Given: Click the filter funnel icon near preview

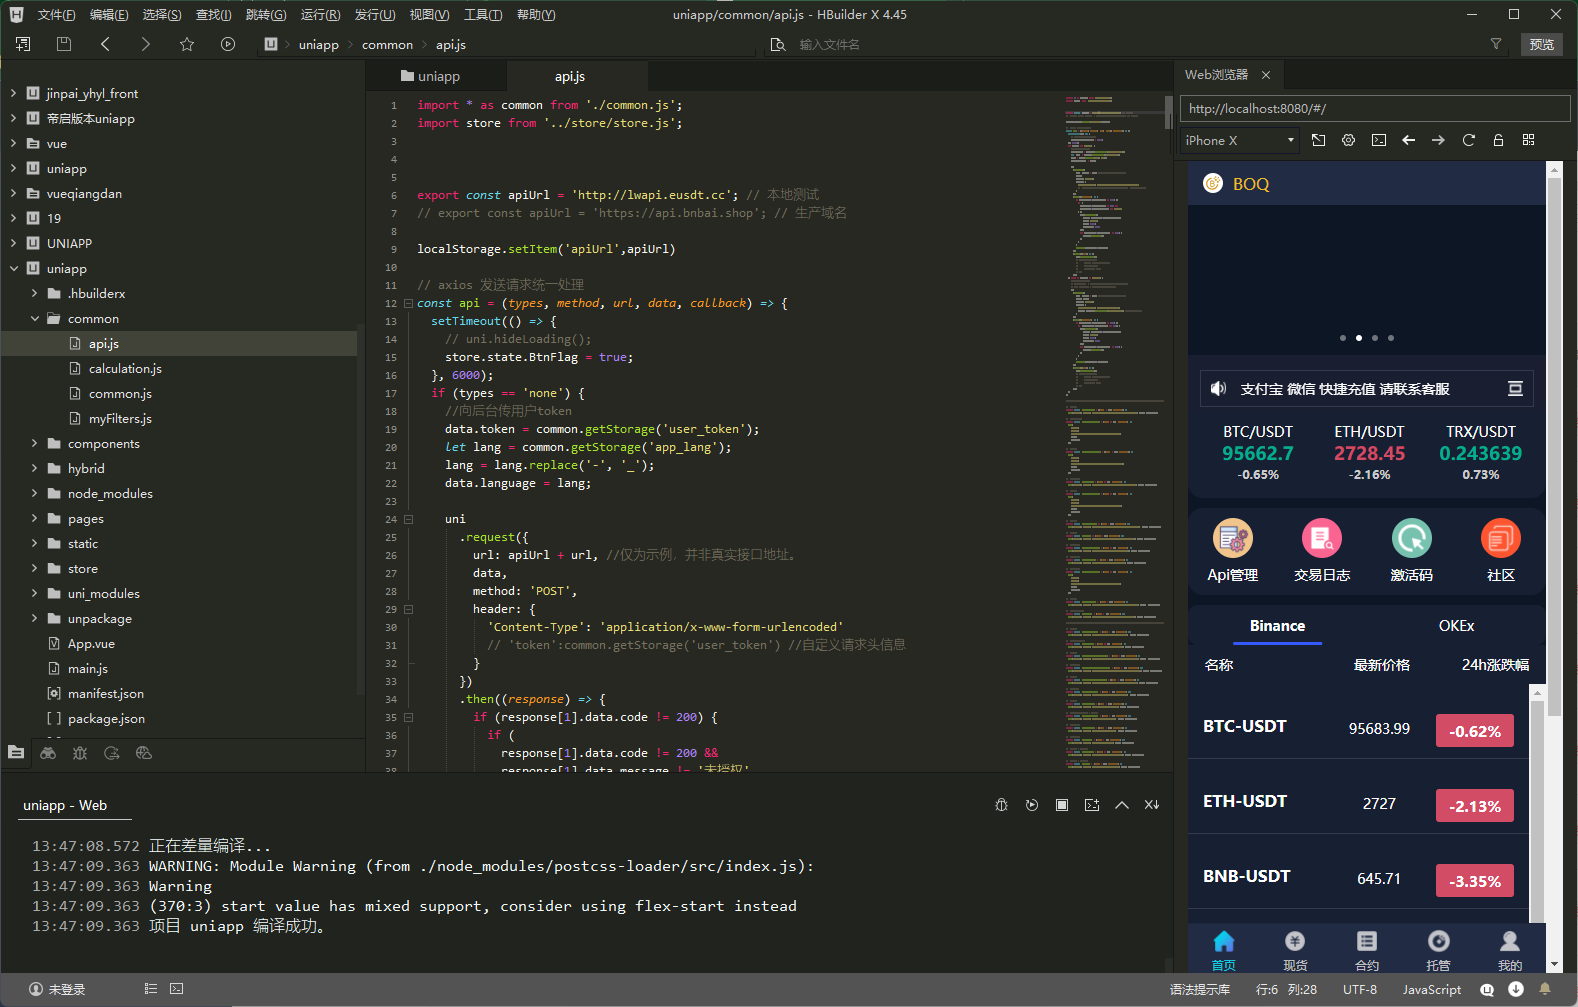Looking at the screenshot, I should coord(1496,44).
